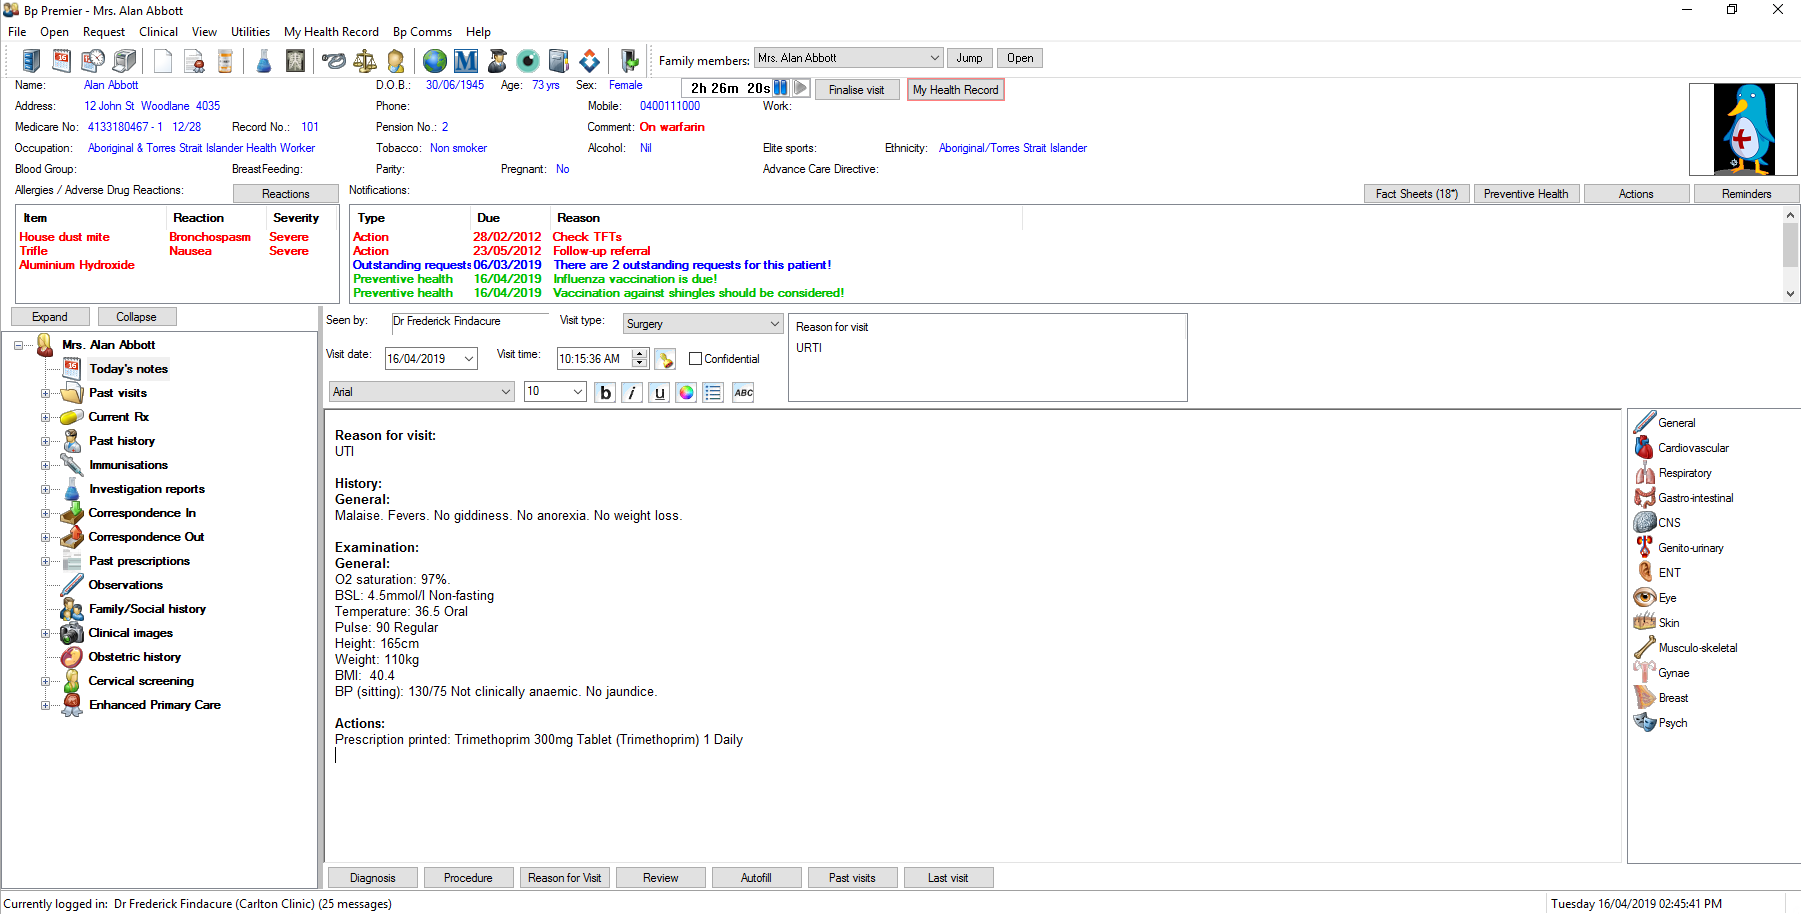Open the Utilities menu
Screen dimensions: 1801x914
250,31
